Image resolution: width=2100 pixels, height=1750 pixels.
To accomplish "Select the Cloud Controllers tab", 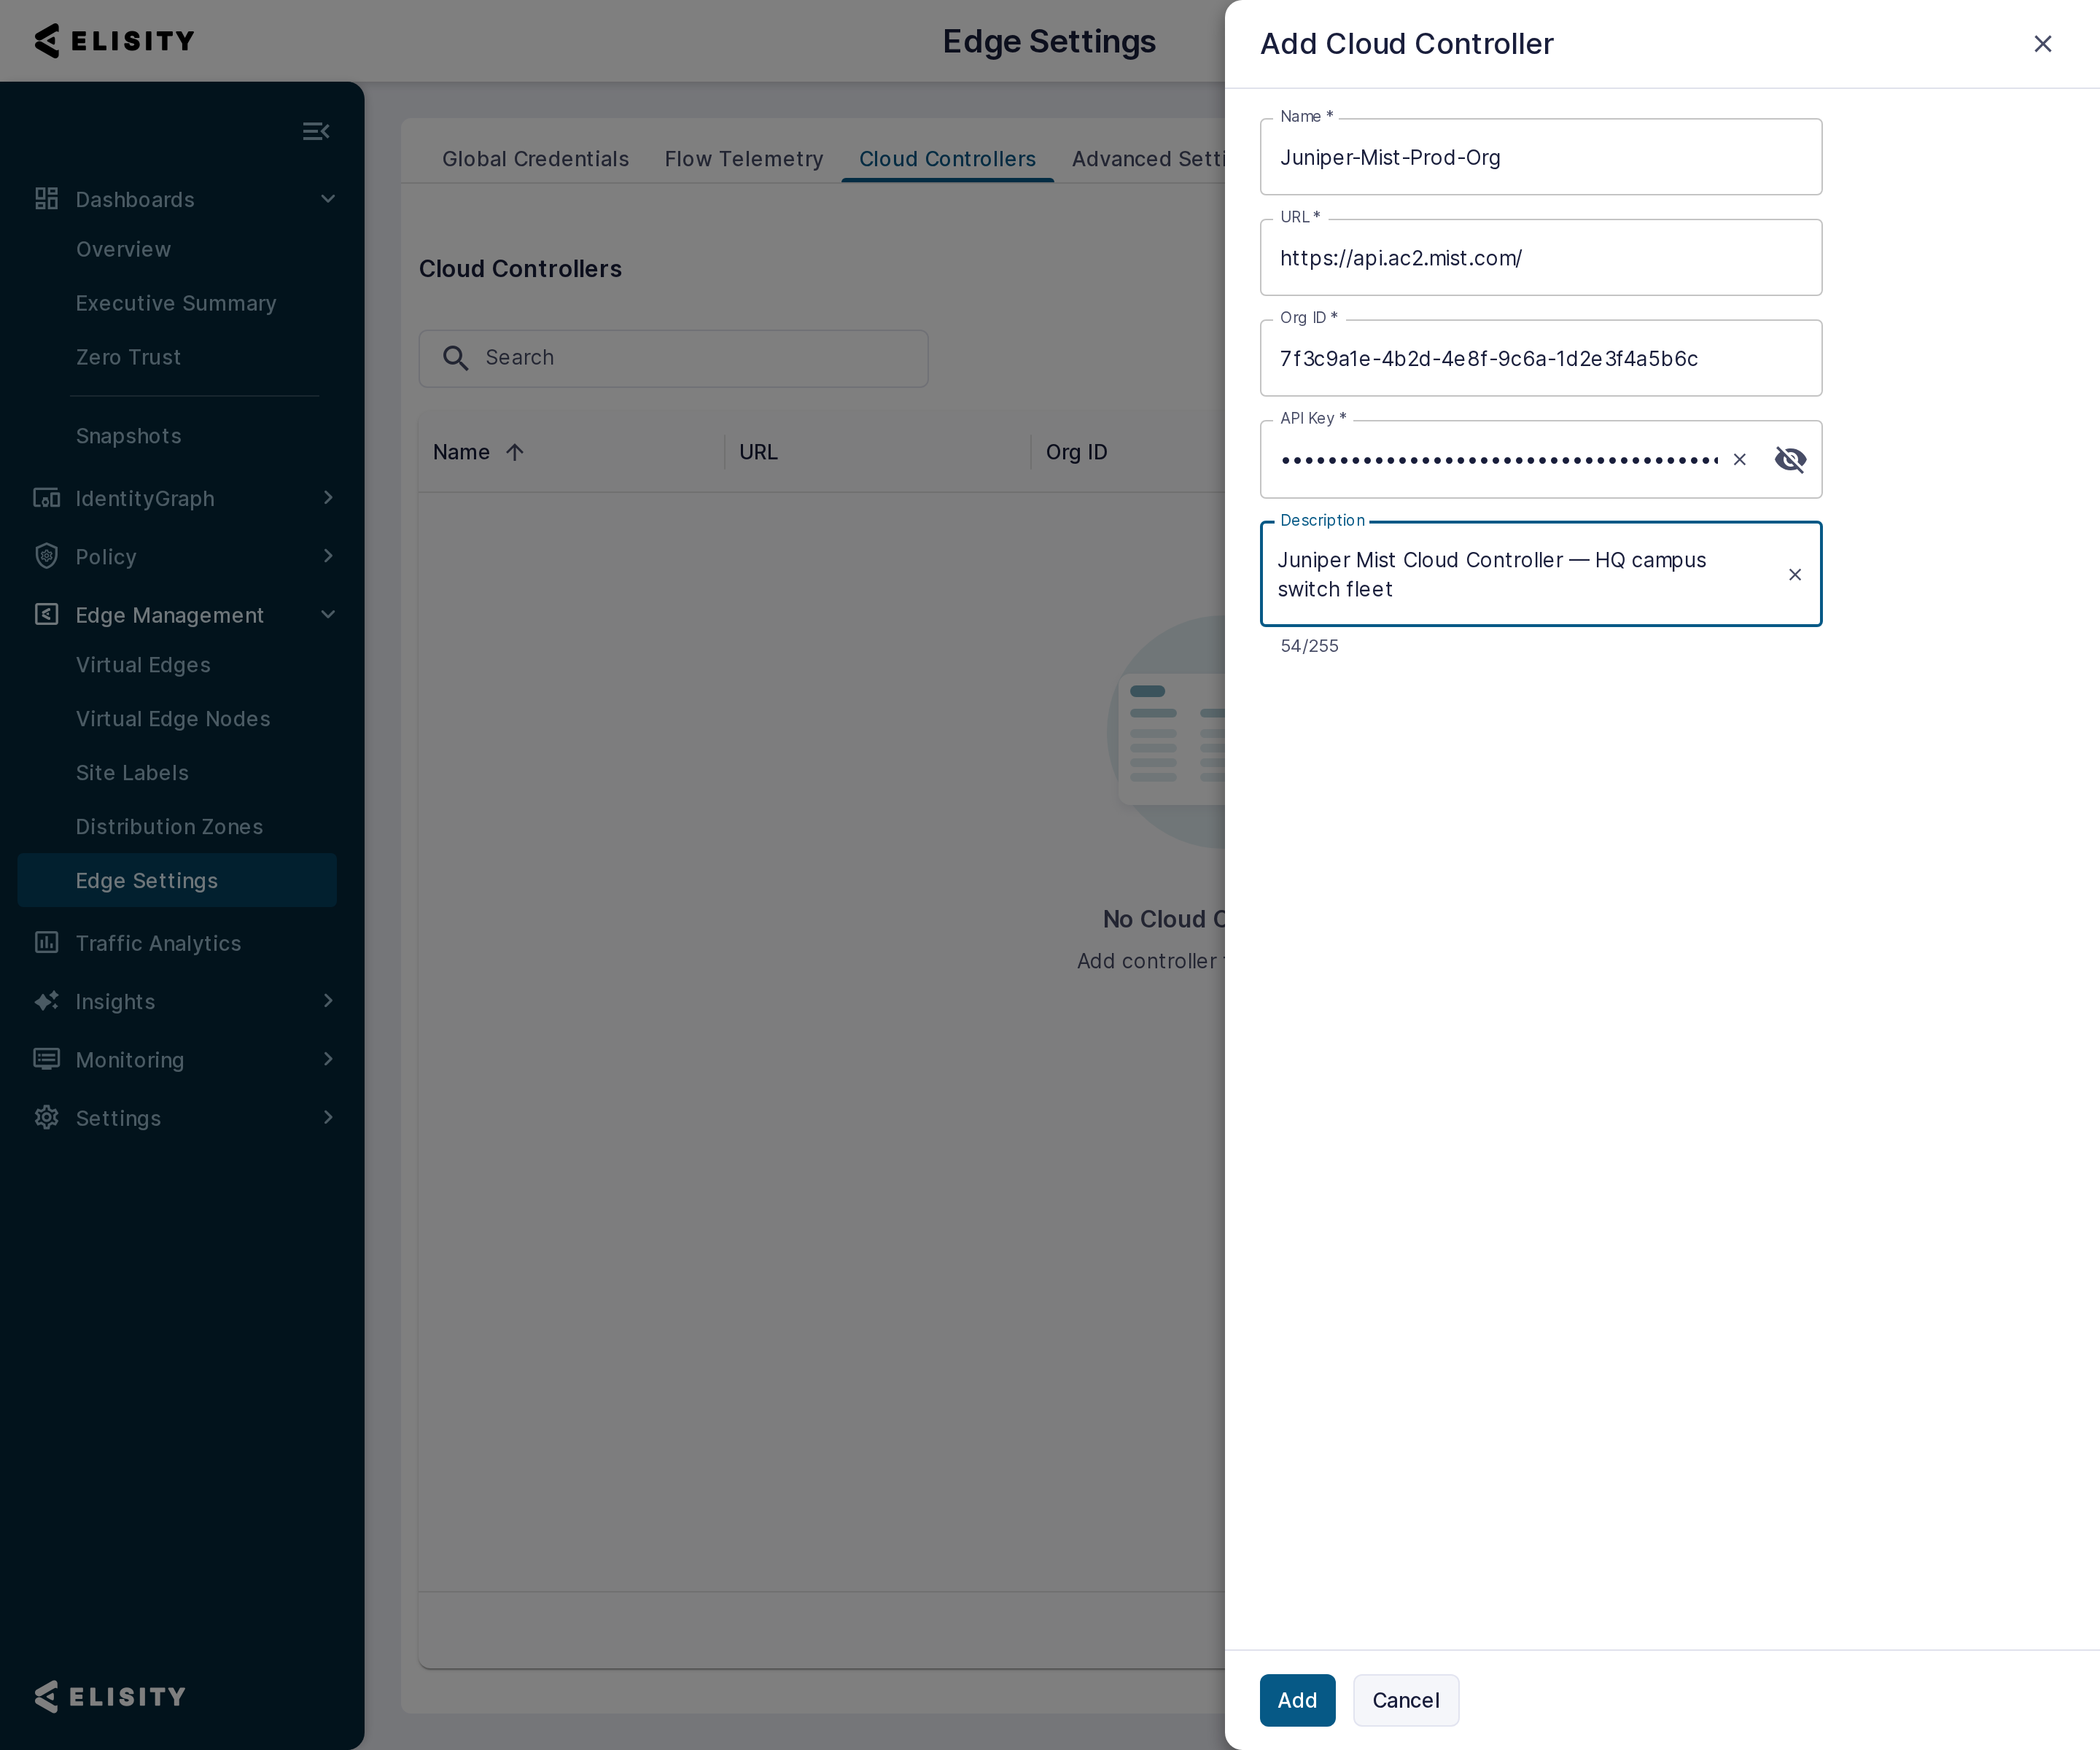I will (x=947, y=159).
